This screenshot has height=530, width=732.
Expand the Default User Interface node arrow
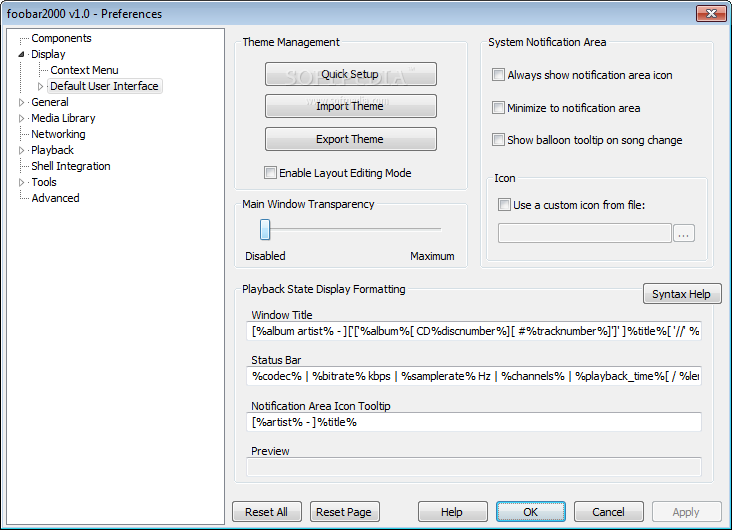[x=41, y=86]
